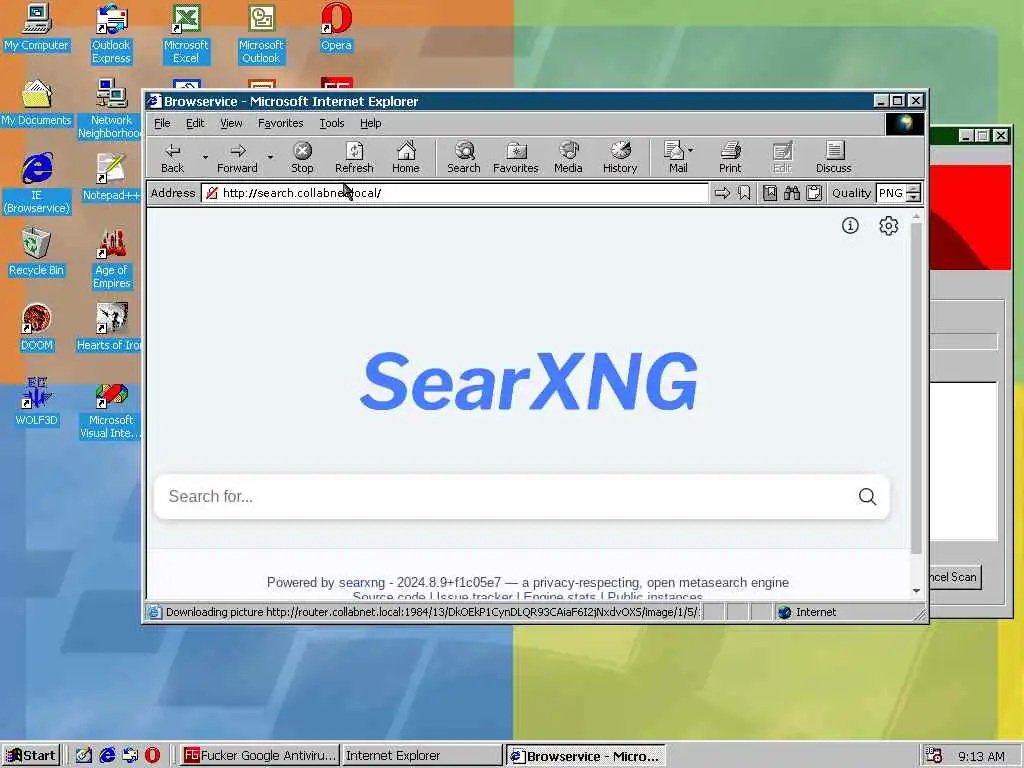
Task: Open the SearXNG info about page icon
Action: coord(850,225)
